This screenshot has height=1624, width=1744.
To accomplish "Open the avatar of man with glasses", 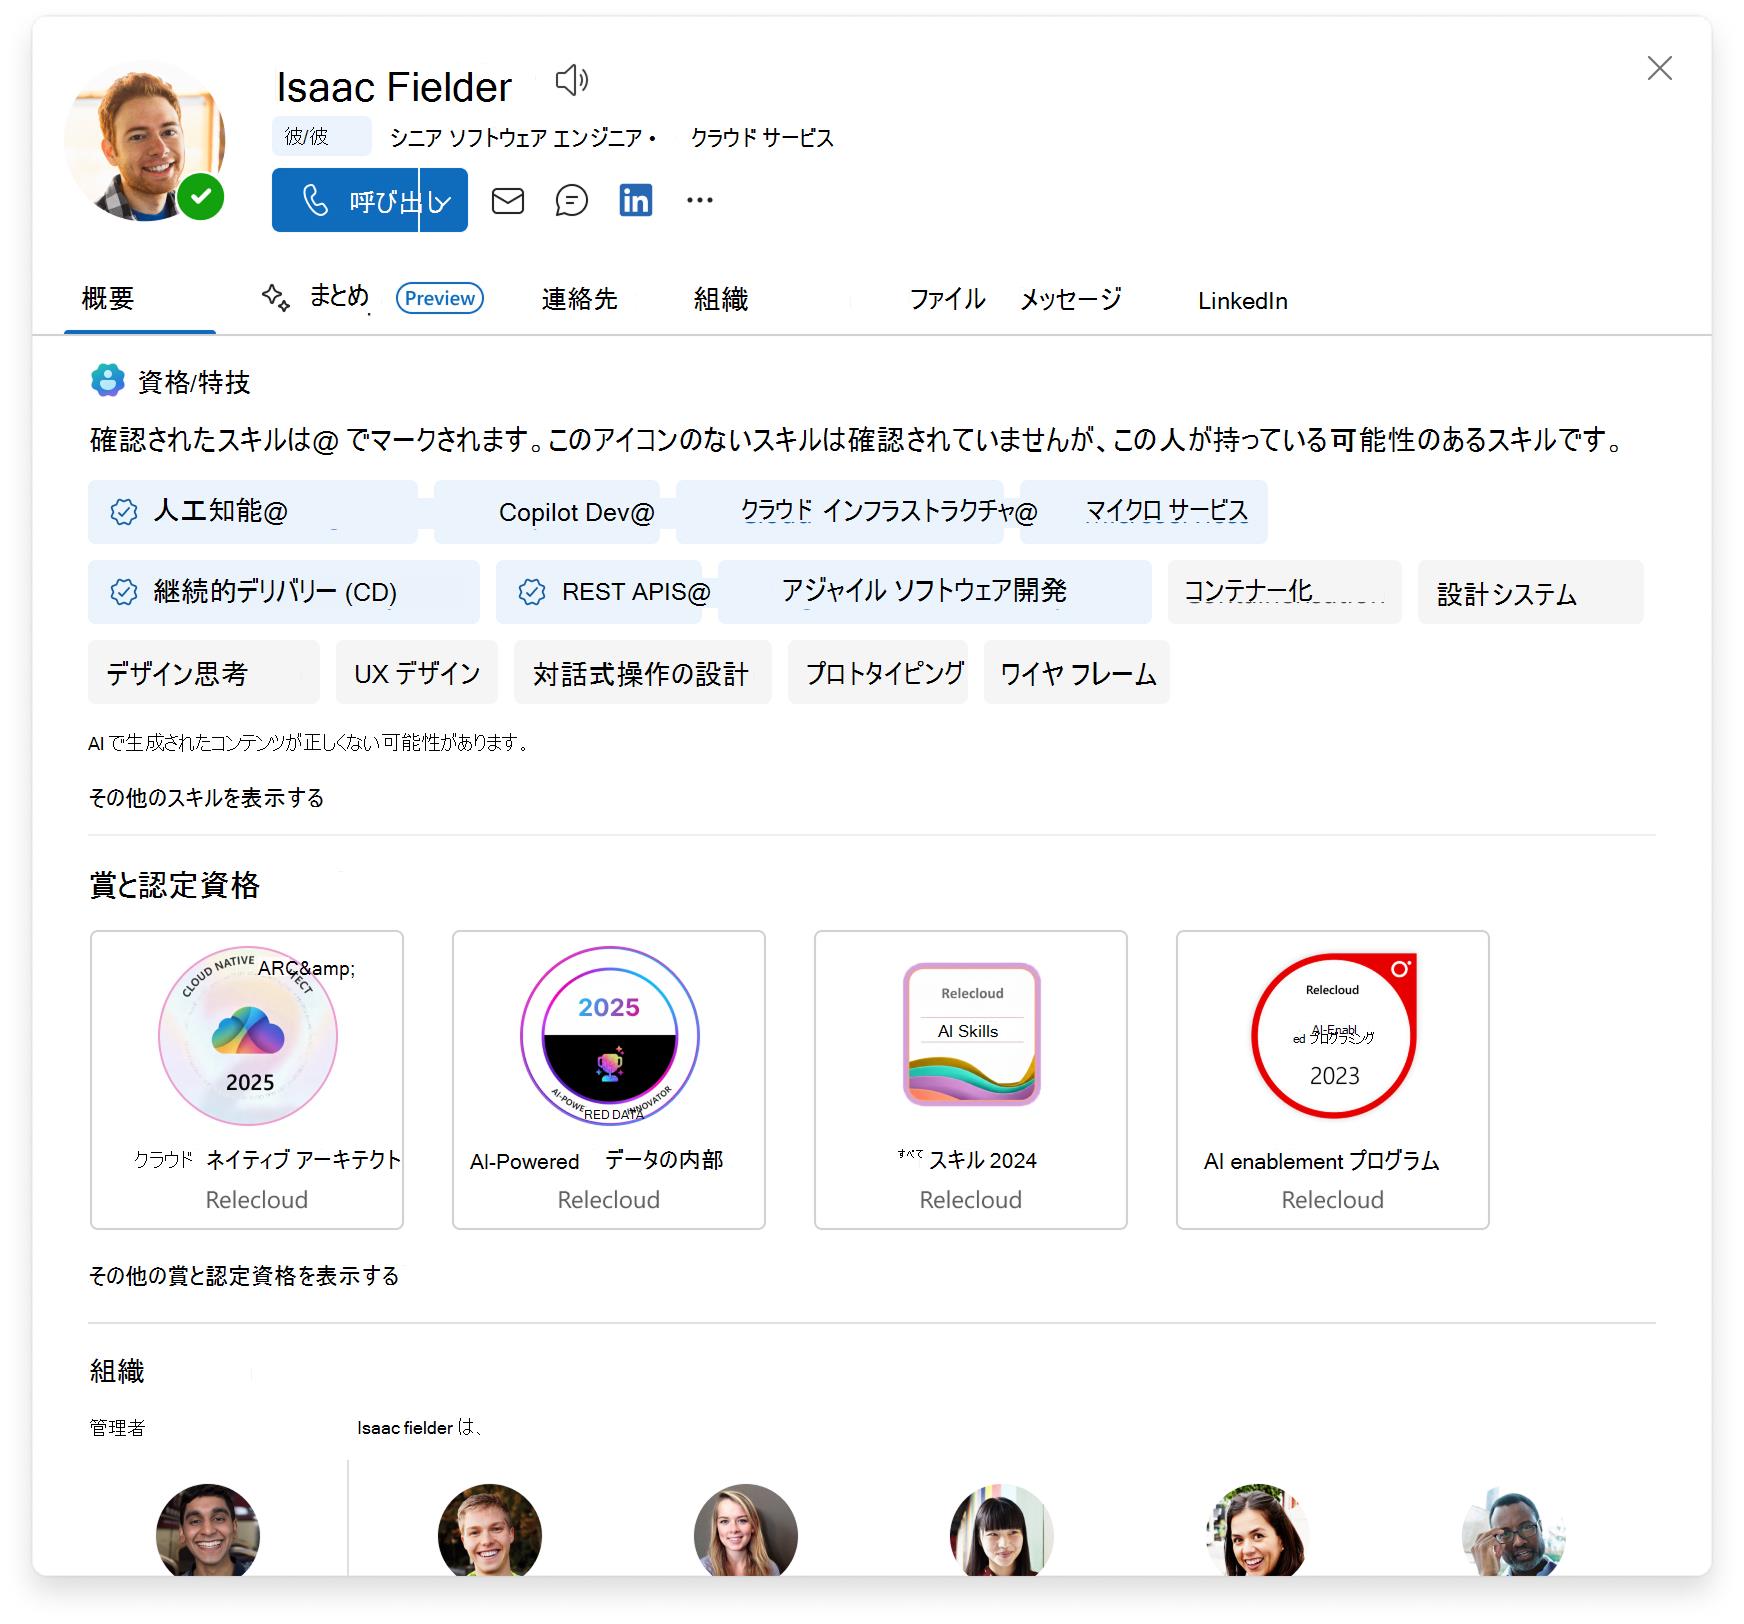I will (x=1514, y=1531).
